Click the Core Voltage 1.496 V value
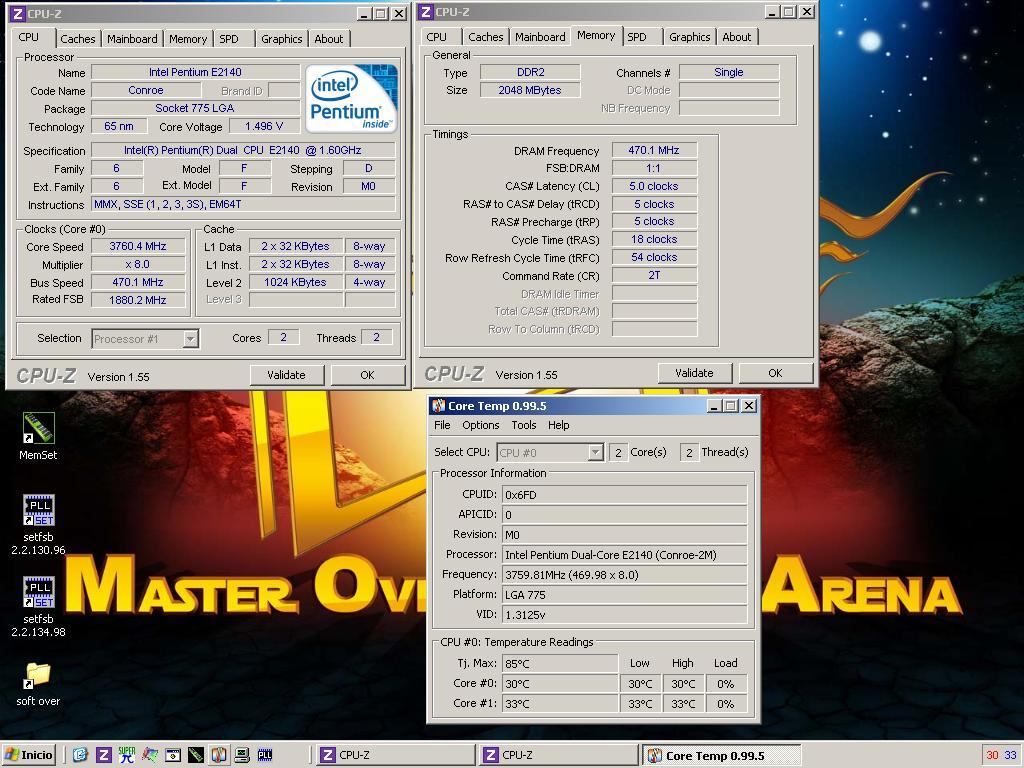The image size is (1024, 768). pyautogui.click(x=264, y=126)
